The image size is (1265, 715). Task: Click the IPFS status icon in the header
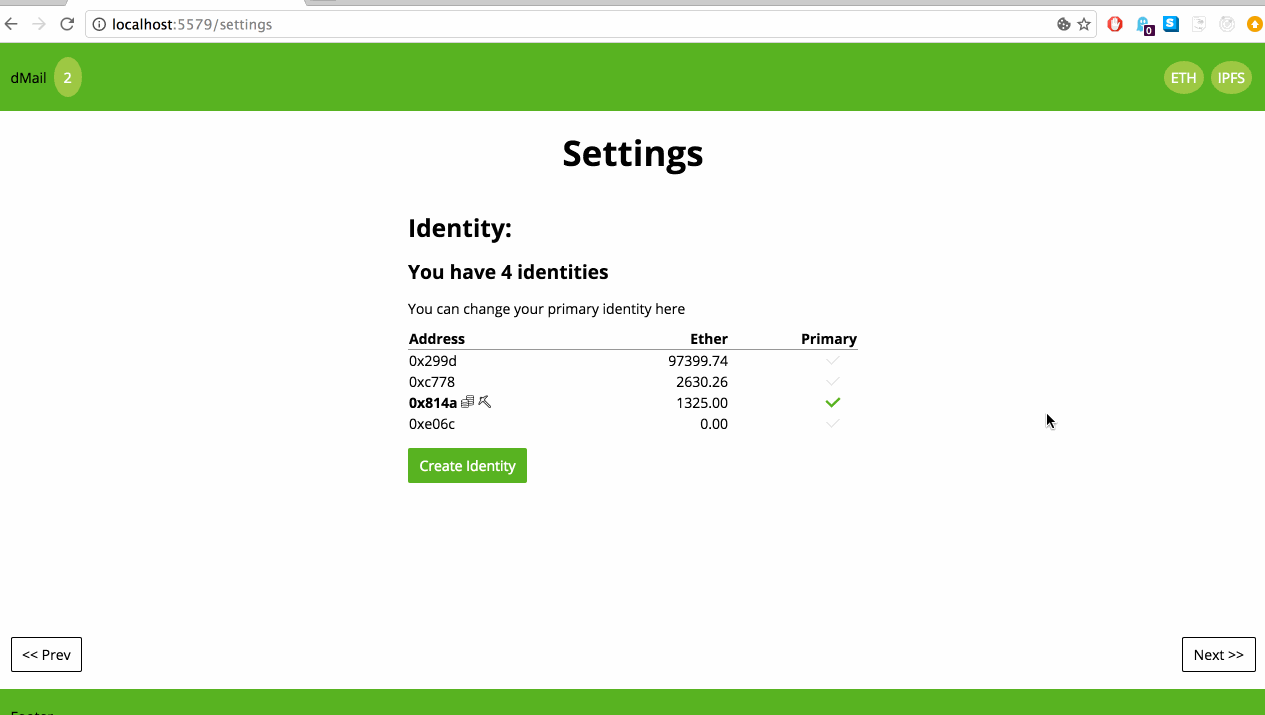[x=1231, y=77]
